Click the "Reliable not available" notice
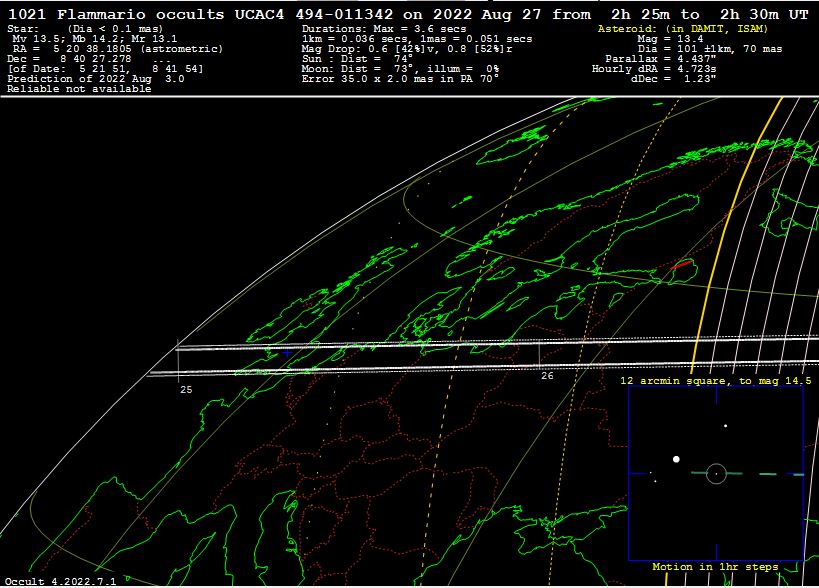The width and height of the screenshot is (819, 588). [x=79, y=89]
